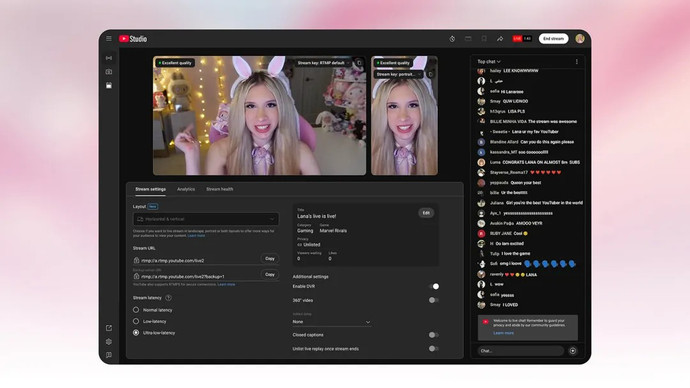Click the stopwatch timer icon in header
The image size is (690, 388).
(452, 39)
